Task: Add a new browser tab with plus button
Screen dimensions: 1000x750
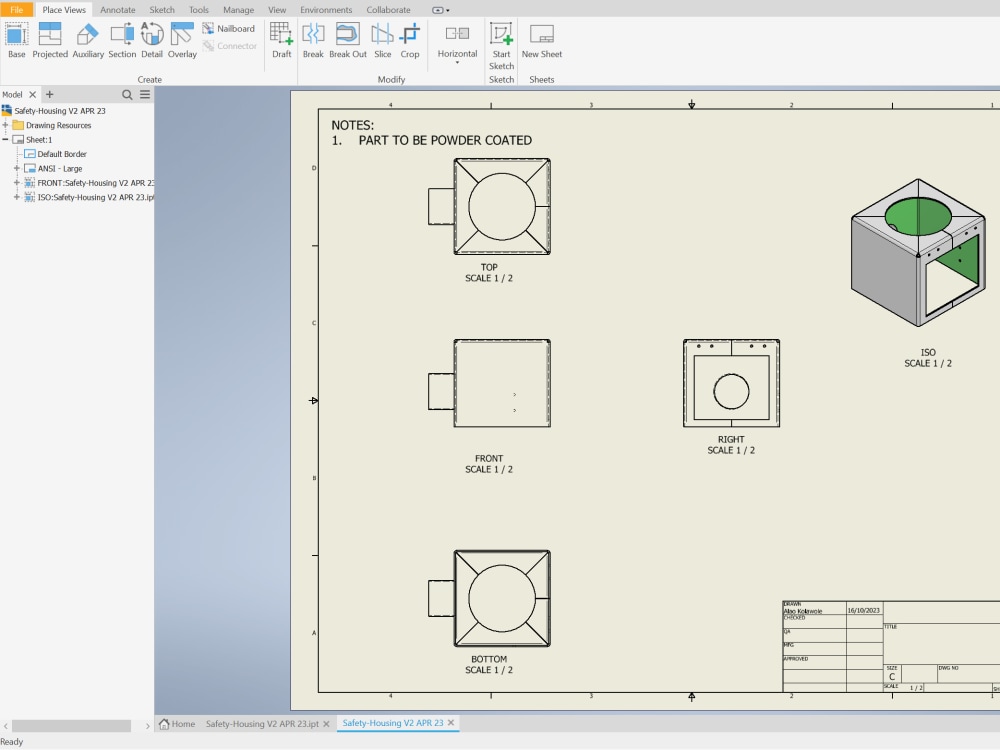Action: pos(48,93)
